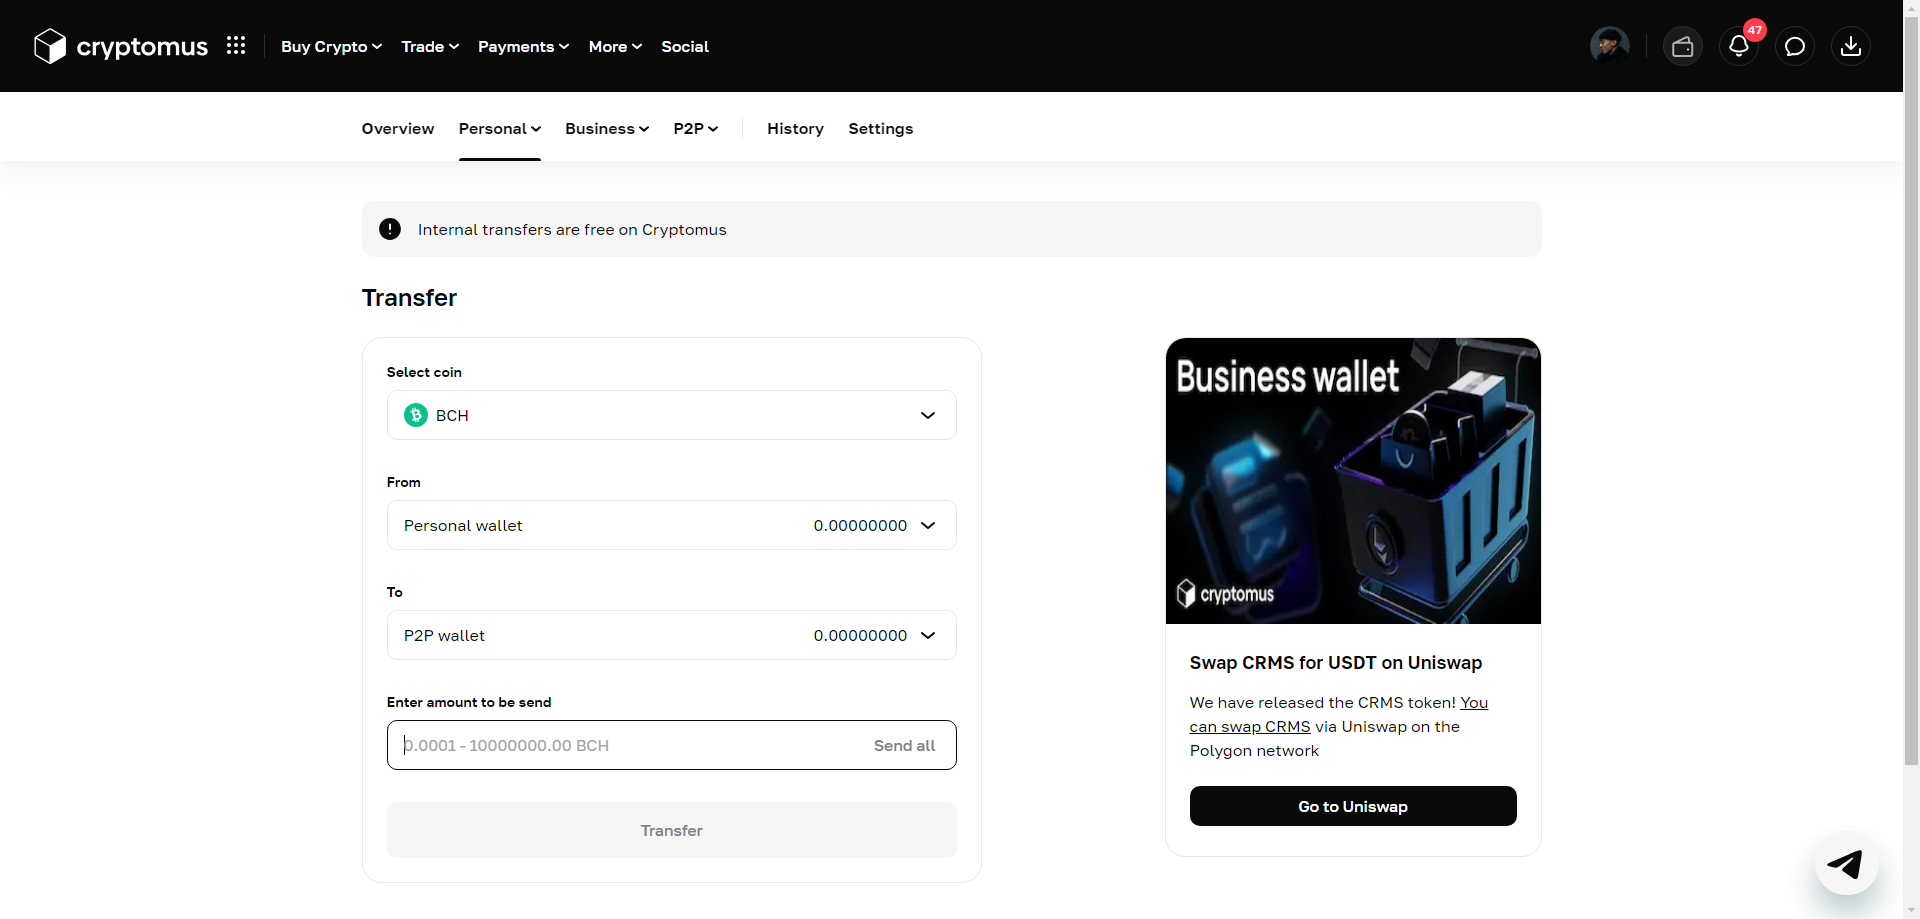Switch to the History tab

795,128
